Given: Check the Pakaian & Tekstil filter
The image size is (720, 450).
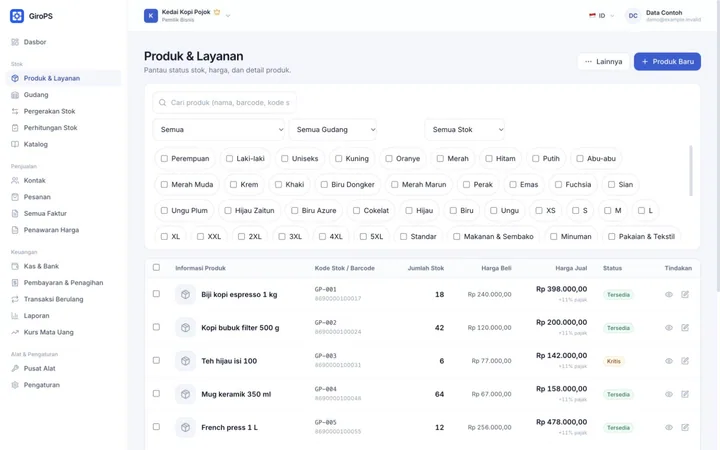Looking at the screenshot, I should coord(612,236).
